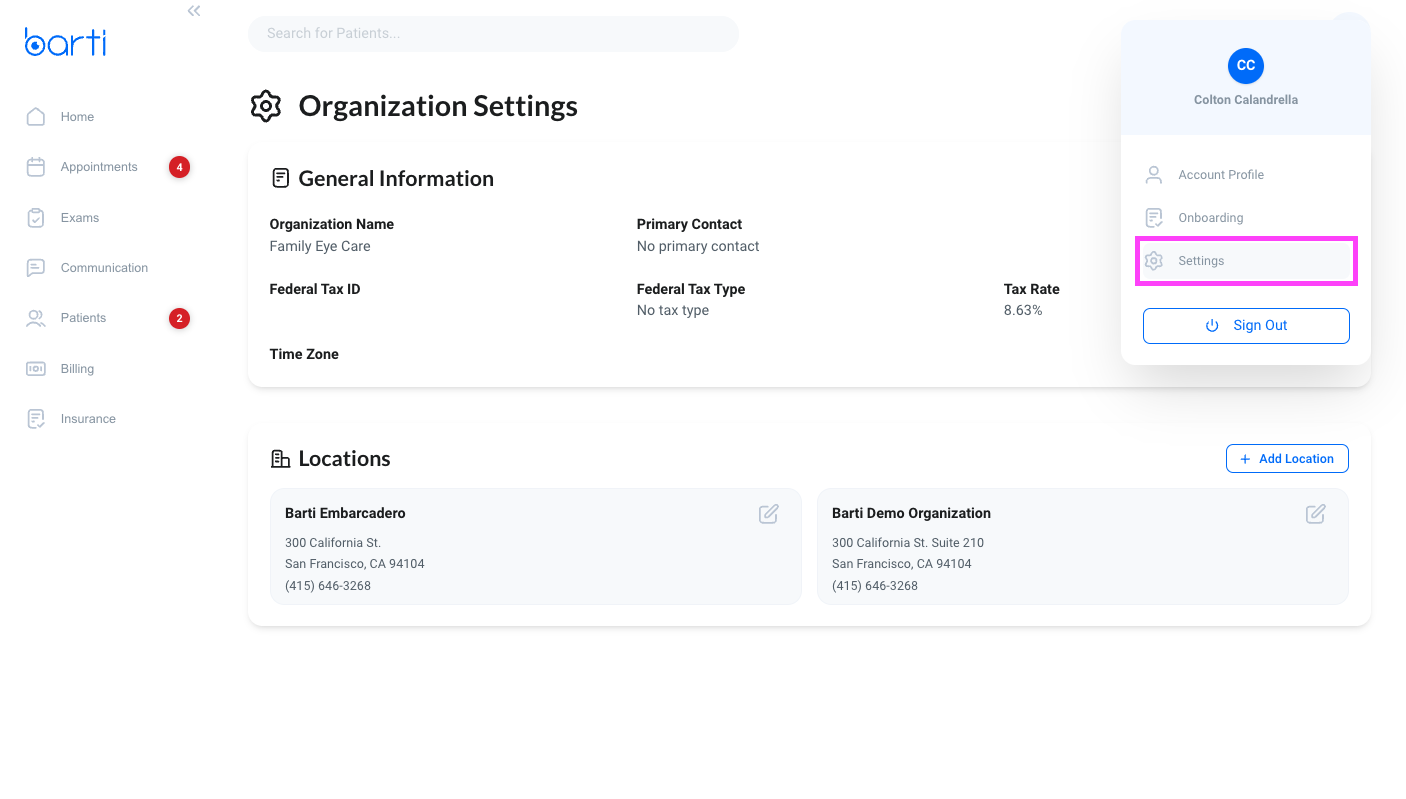Image resolution: width=1406 pixels, height=799 pixels.
Task: Open the Billing page
Action: click(77, 369)
